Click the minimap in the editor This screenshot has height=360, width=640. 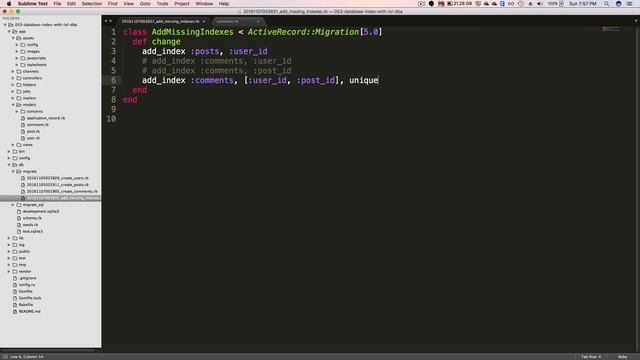coord(611,29)
